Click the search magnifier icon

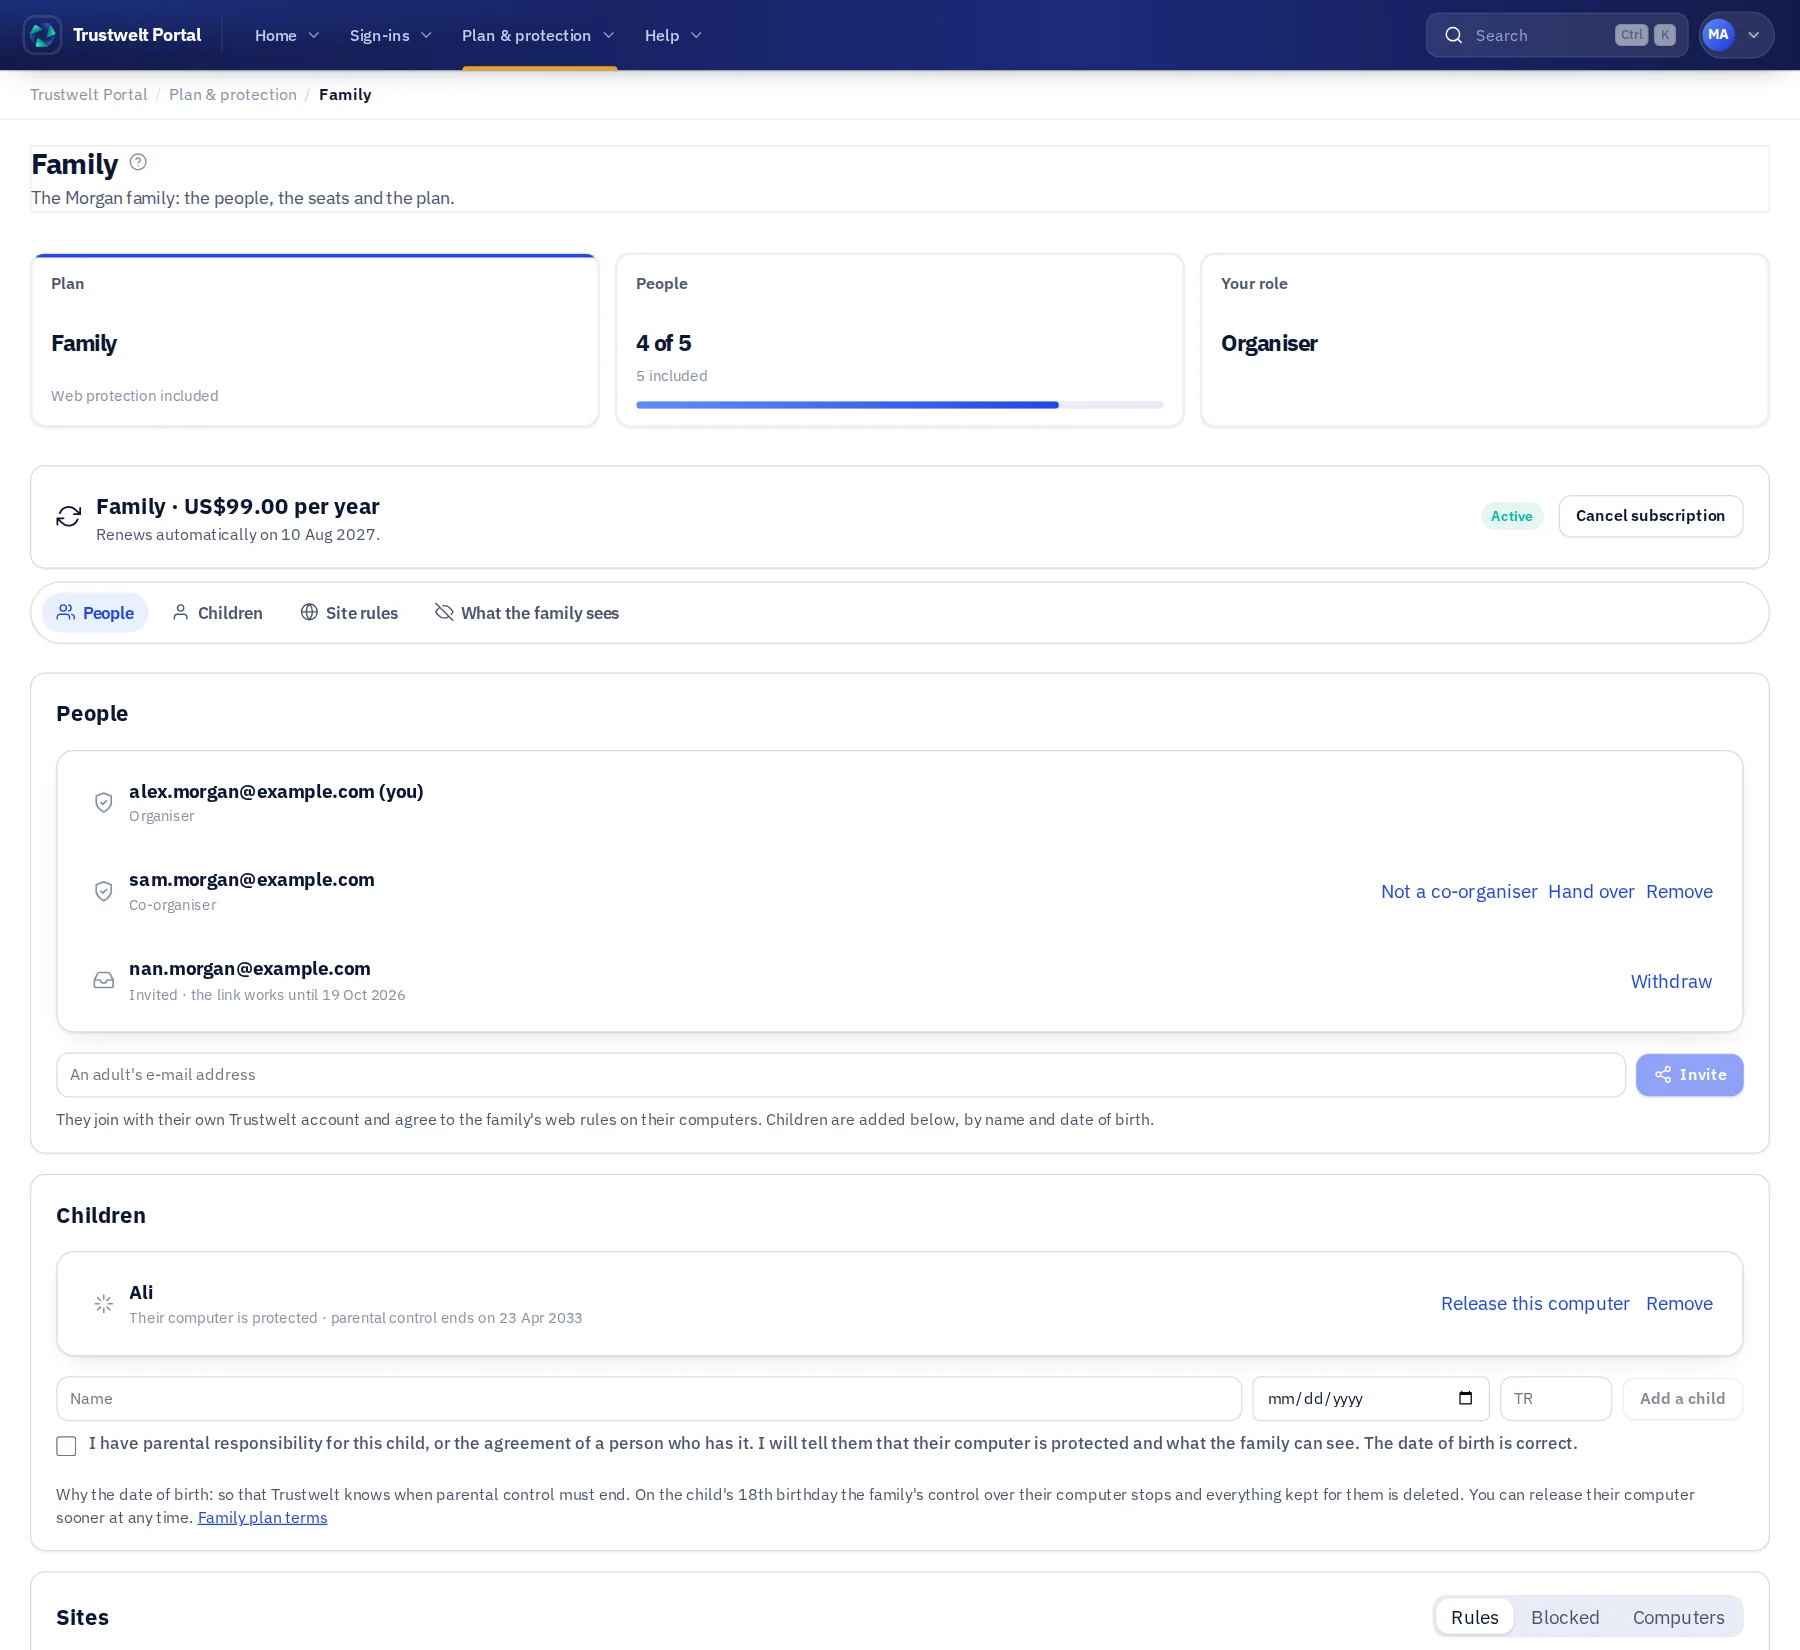[1453, 35]
